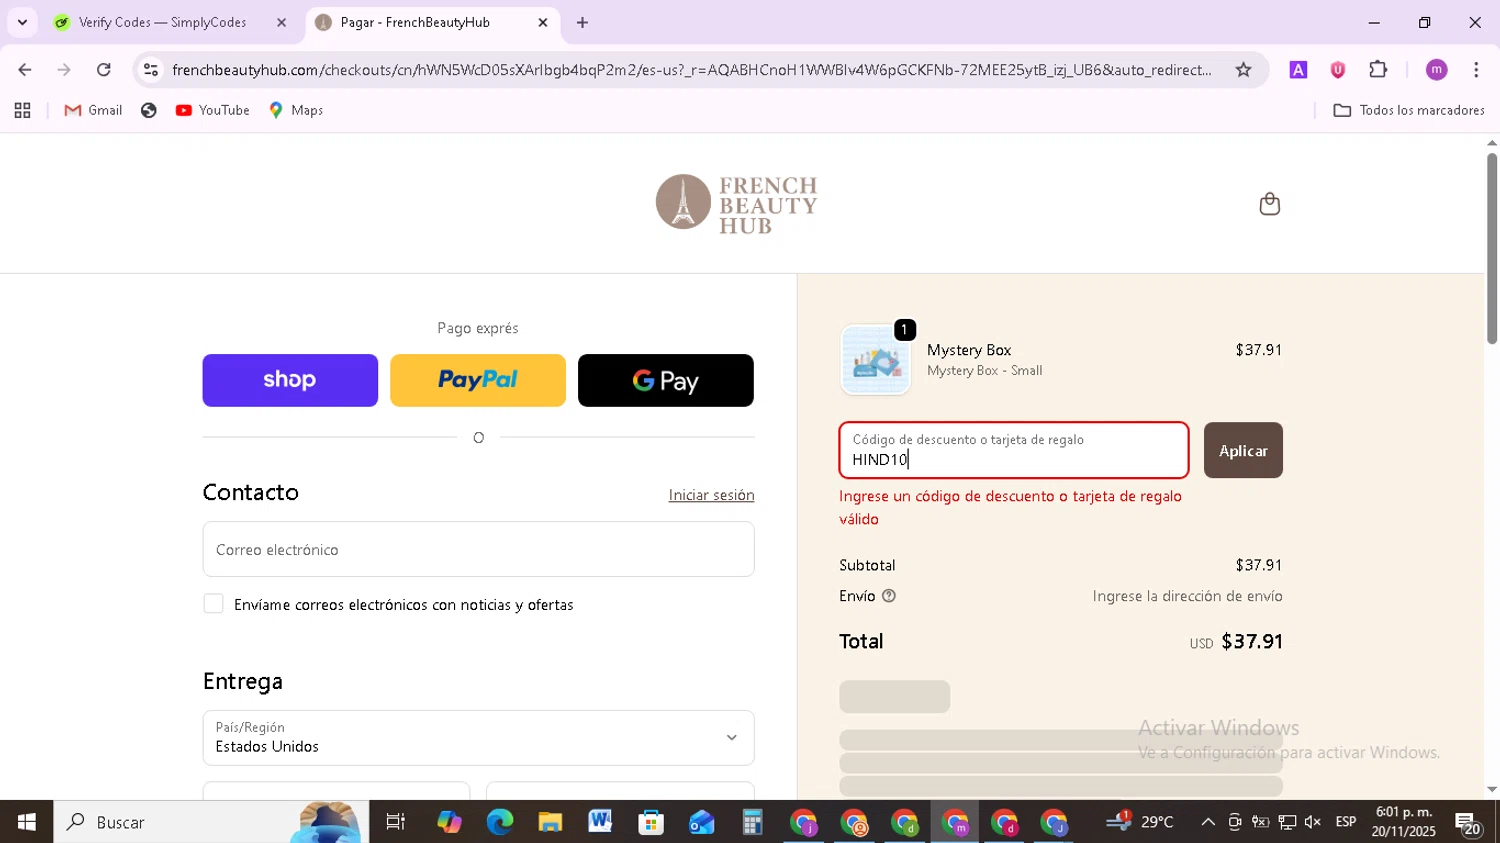Open the purple A extension icon
1500x843 pixels.
(x=1298, y=70)
